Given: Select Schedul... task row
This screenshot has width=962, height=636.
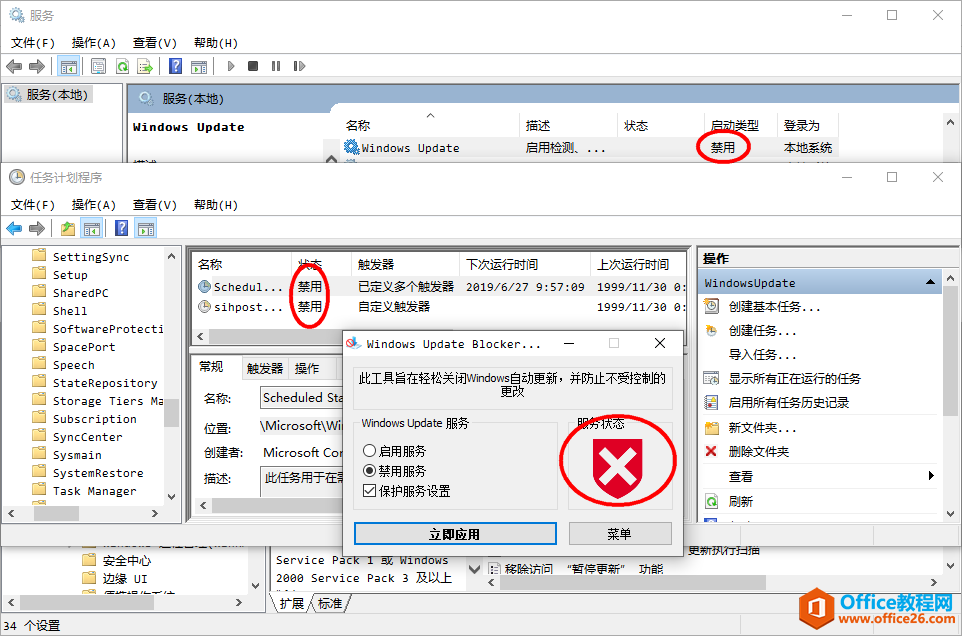Looking at the screenshot, I should (439, 286).
